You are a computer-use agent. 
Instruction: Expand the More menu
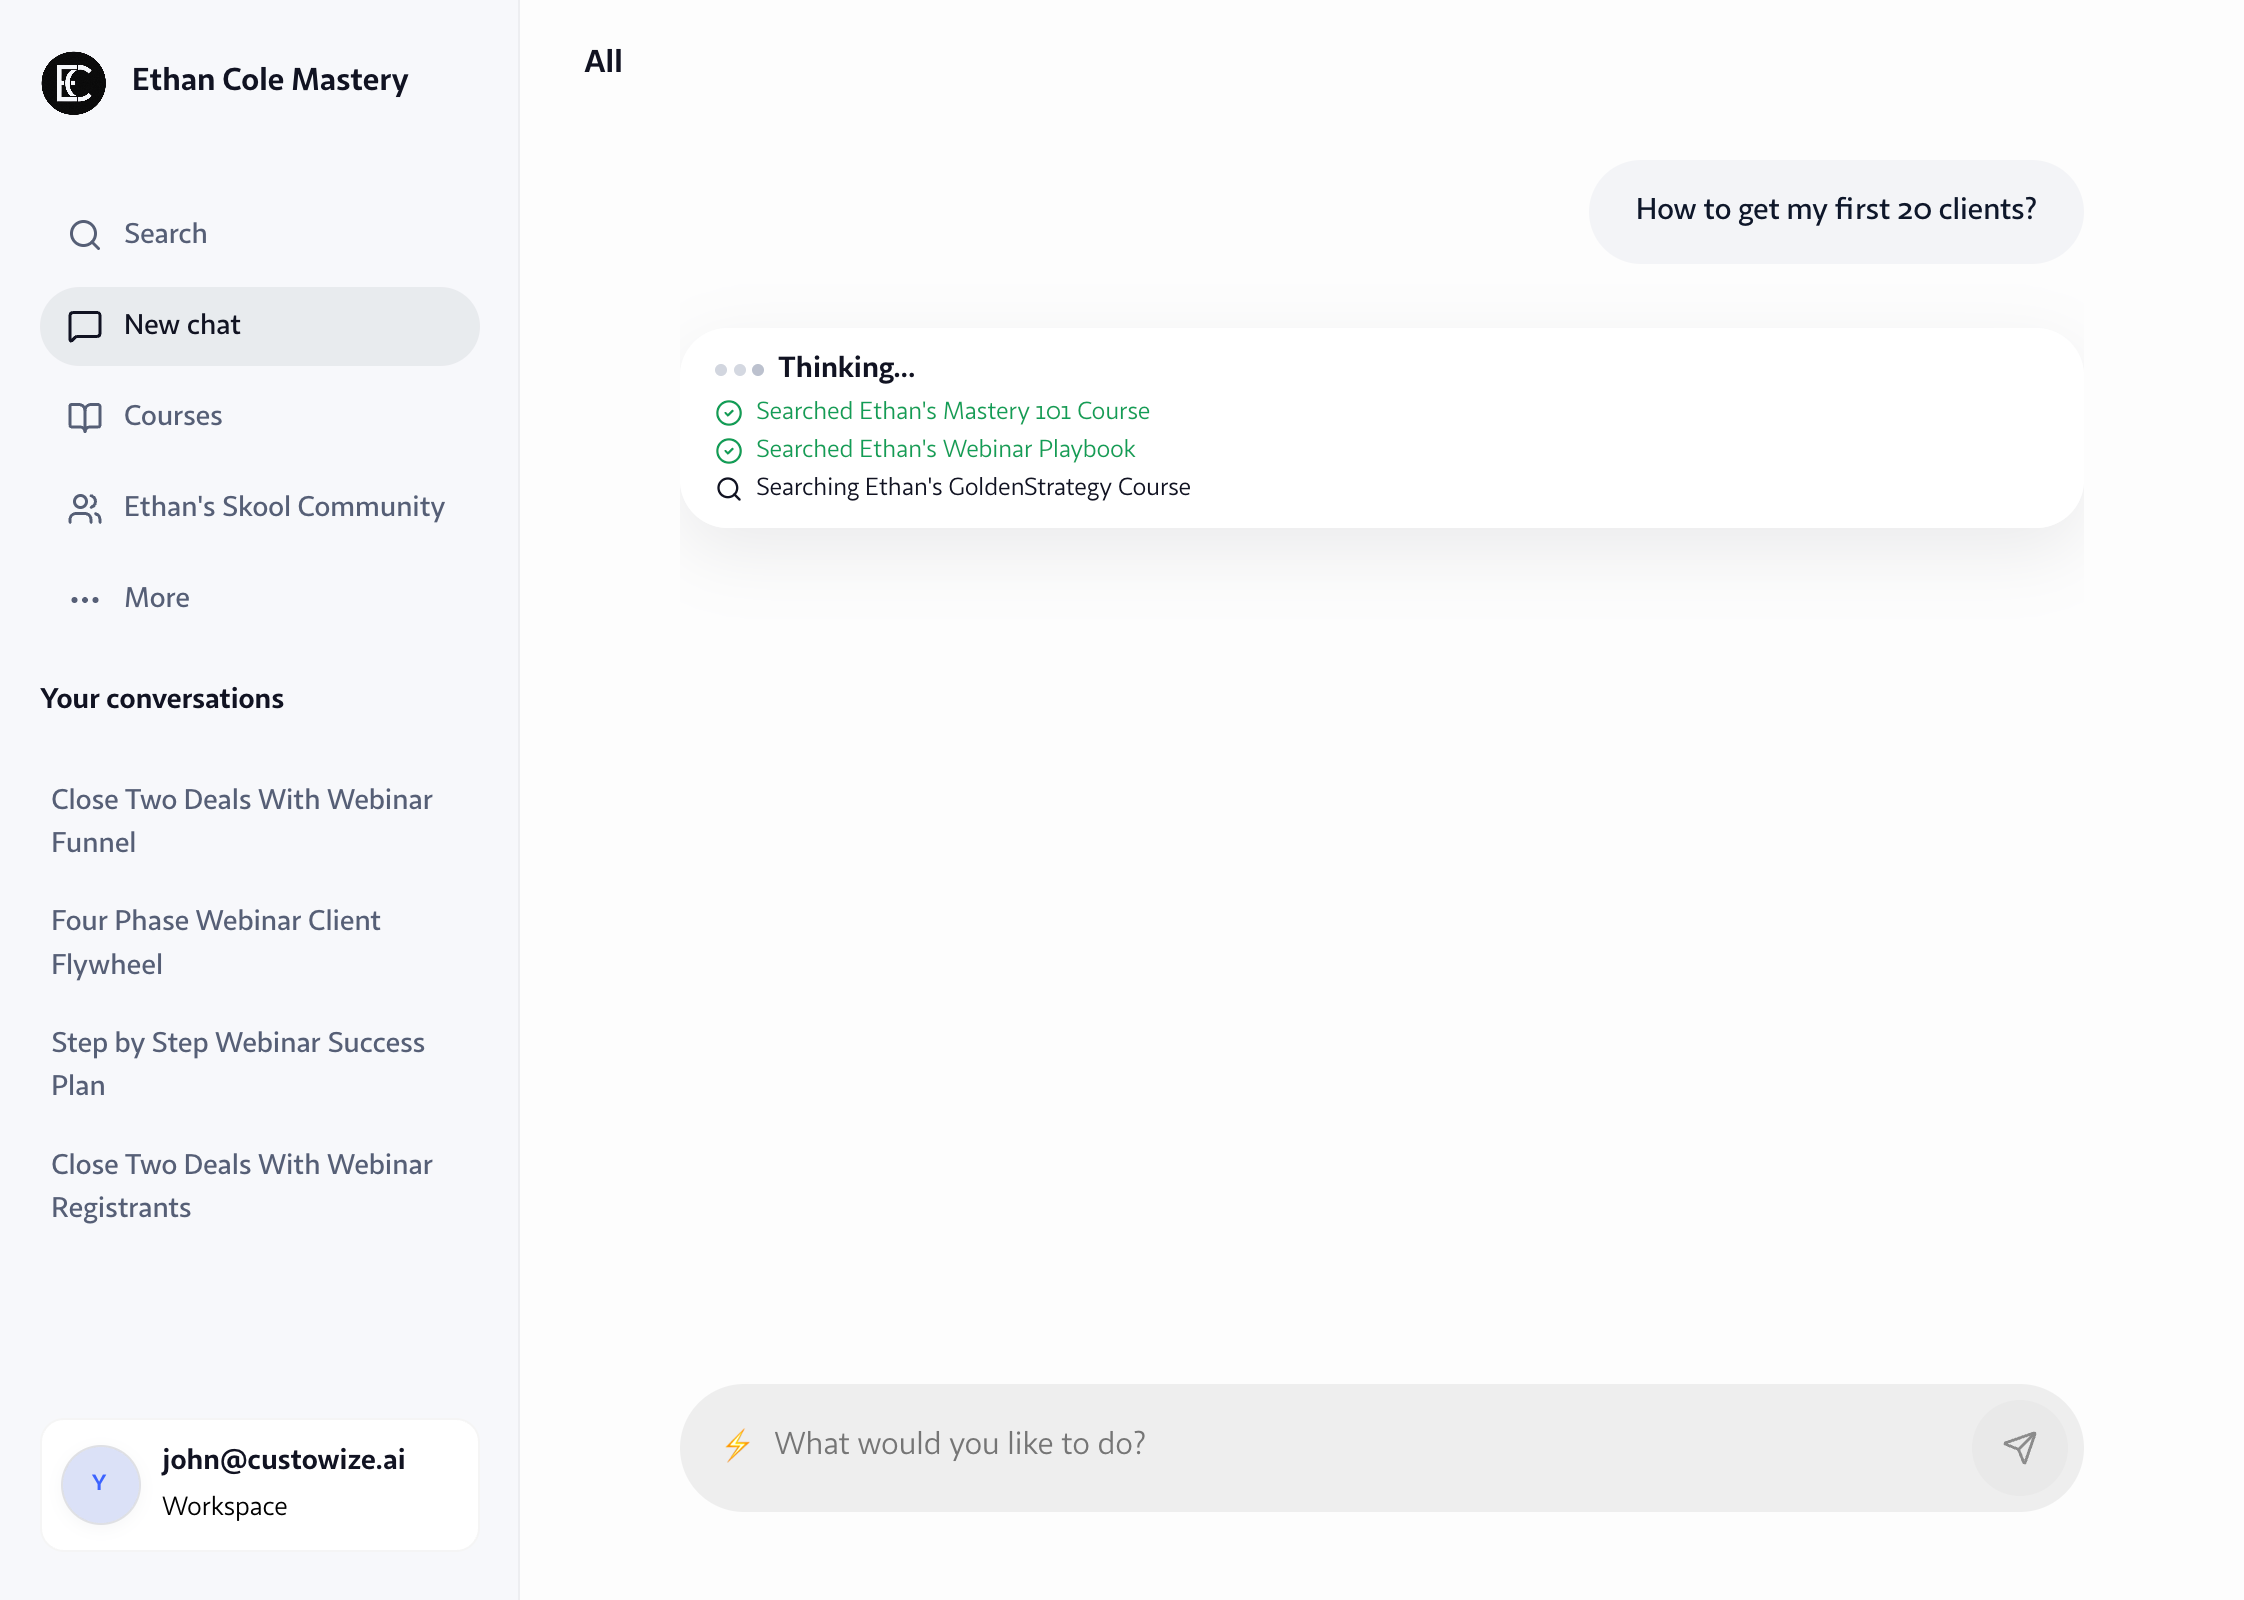coord(156,597)
